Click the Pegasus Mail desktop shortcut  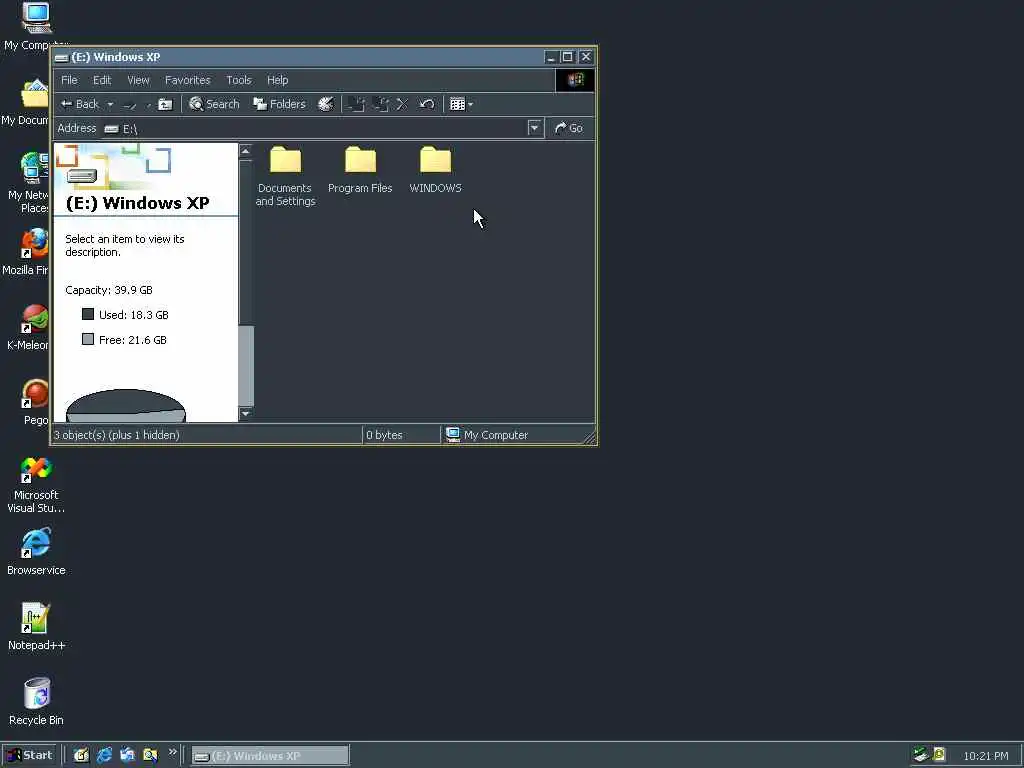pos(35,402)
